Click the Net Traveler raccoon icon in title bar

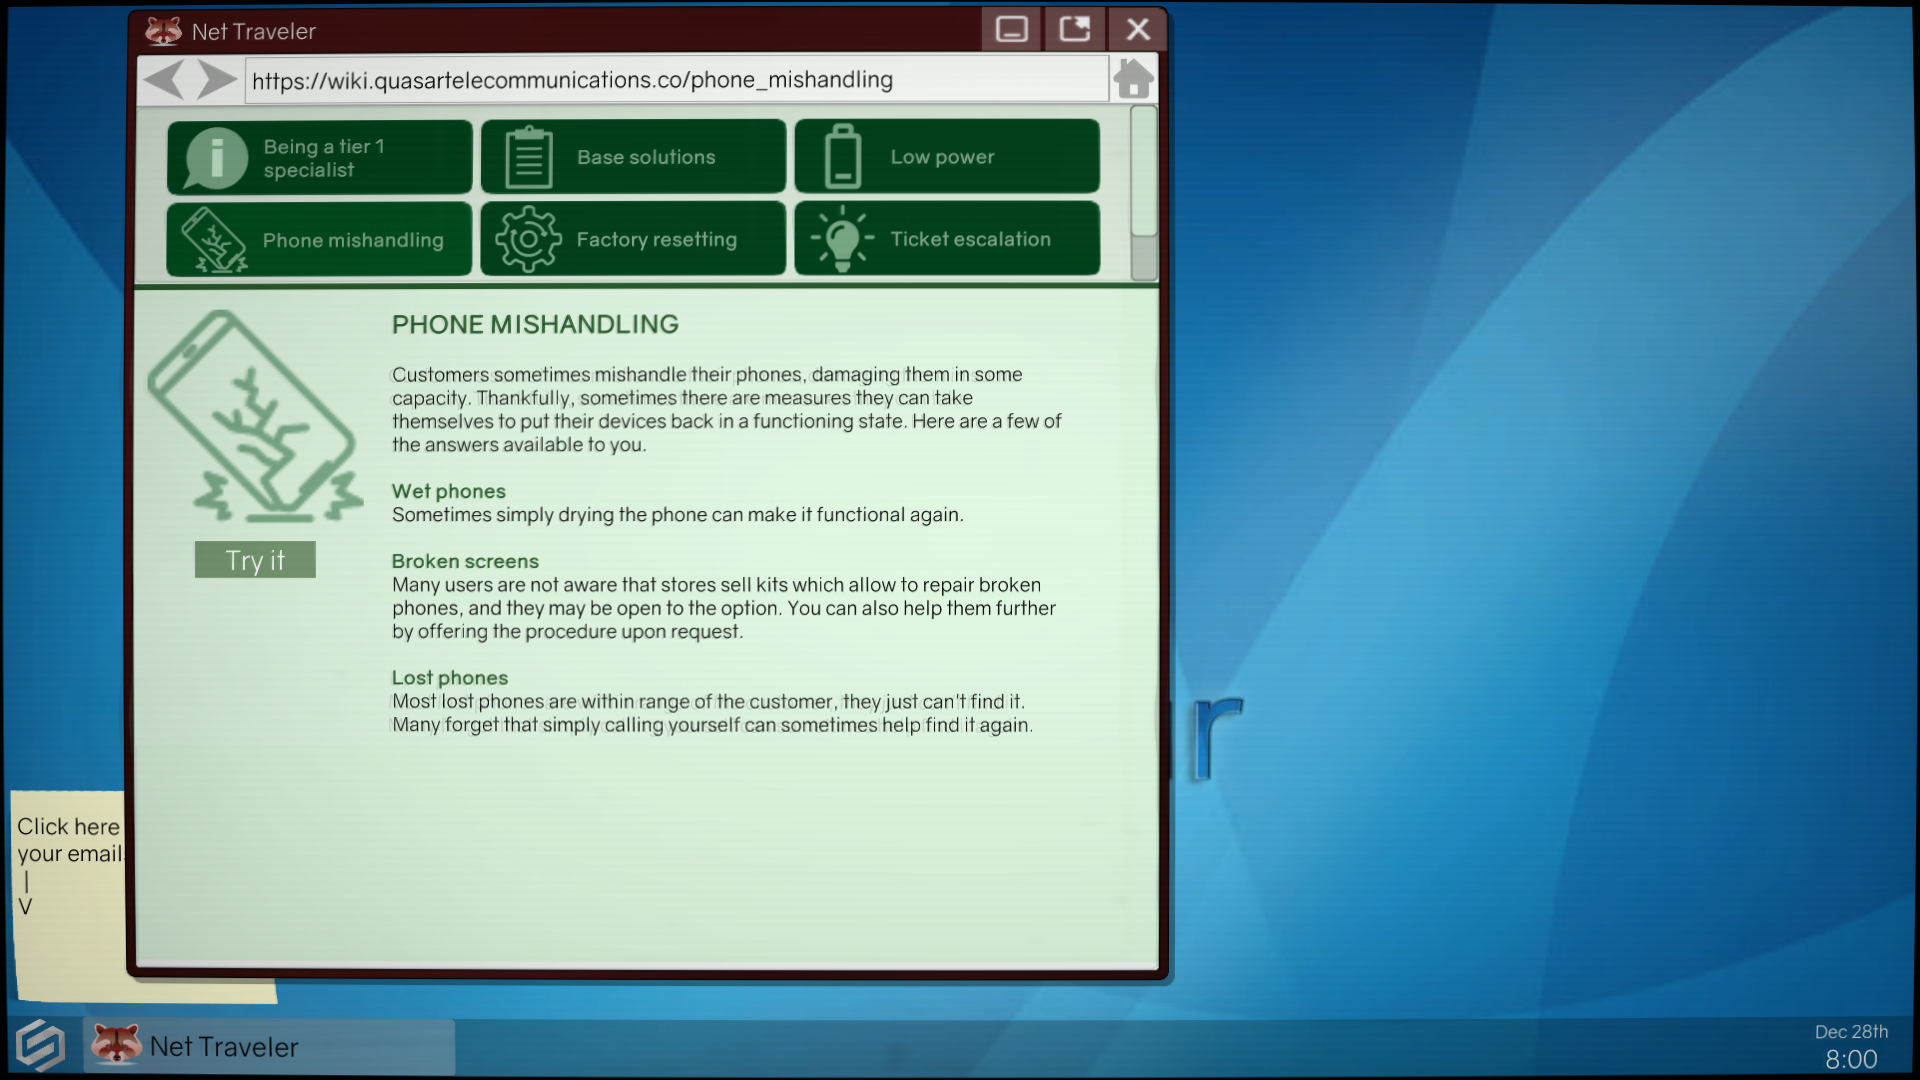(x=163, y=30)
